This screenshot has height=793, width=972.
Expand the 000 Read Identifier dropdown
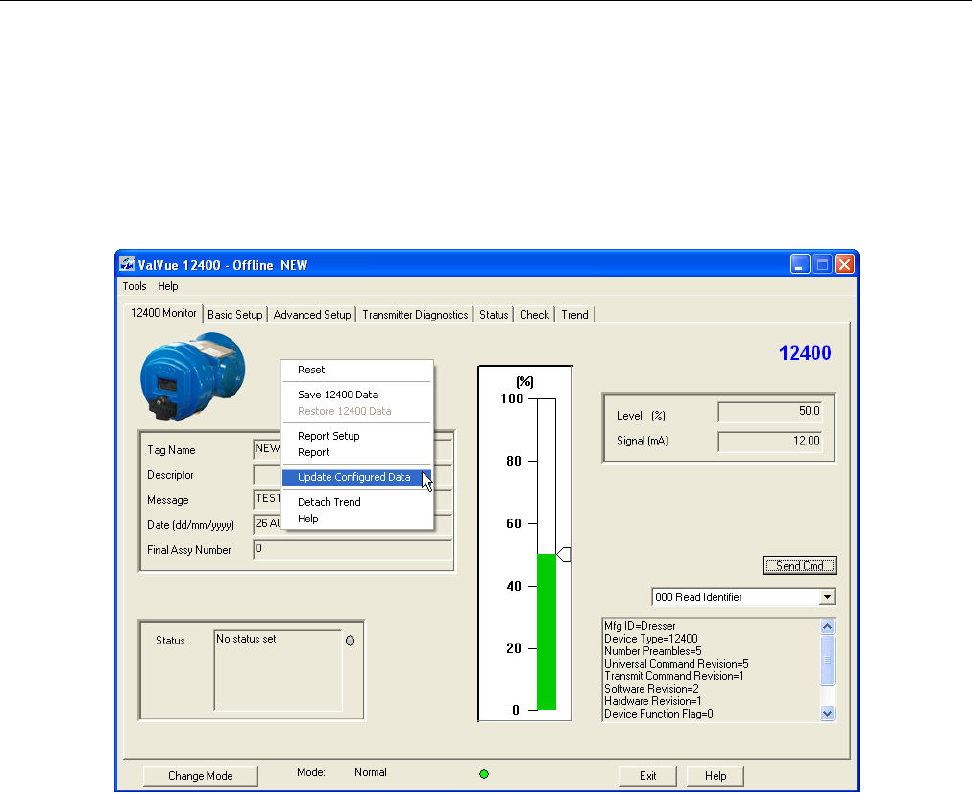coord(828,597)
